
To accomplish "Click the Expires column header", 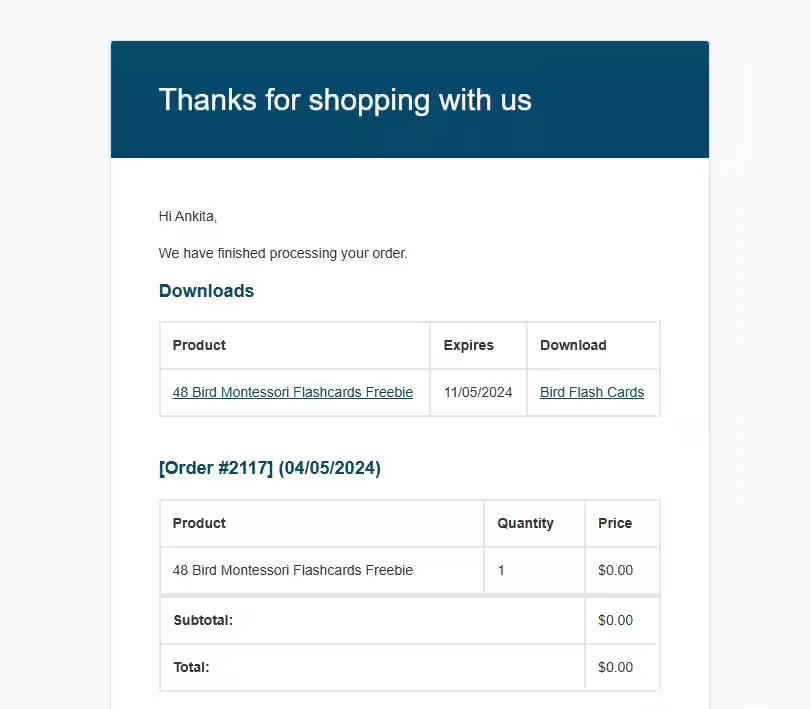I will click(469, 345).
